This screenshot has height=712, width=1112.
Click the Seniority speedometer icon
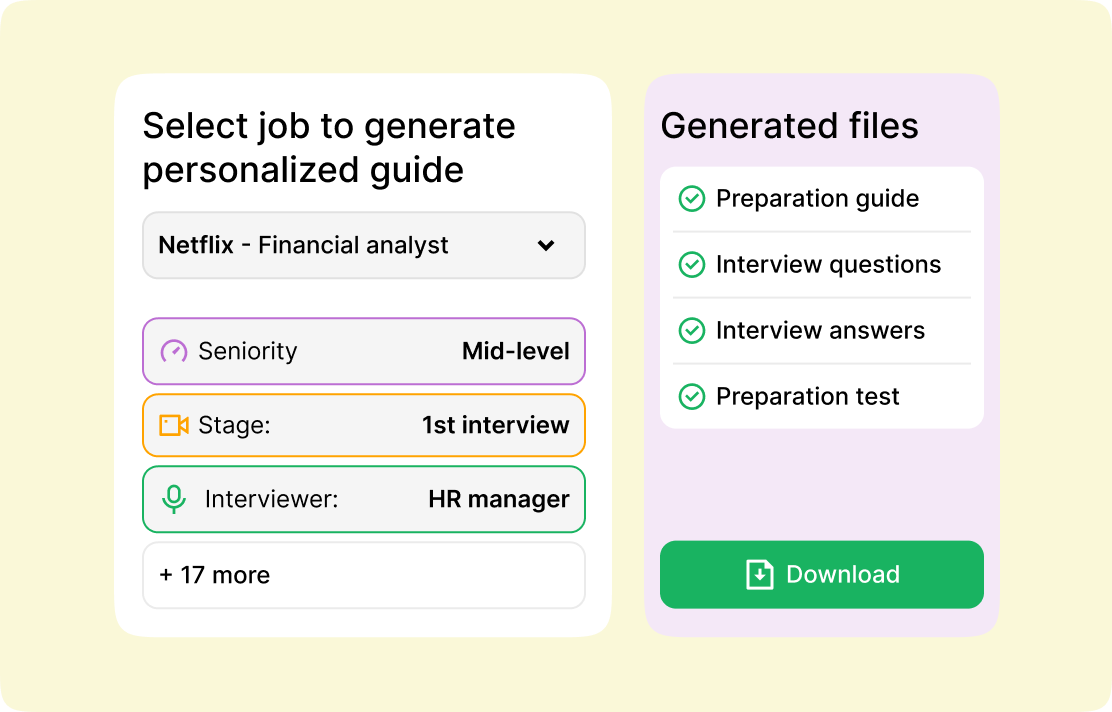click(x=174, y=351)
